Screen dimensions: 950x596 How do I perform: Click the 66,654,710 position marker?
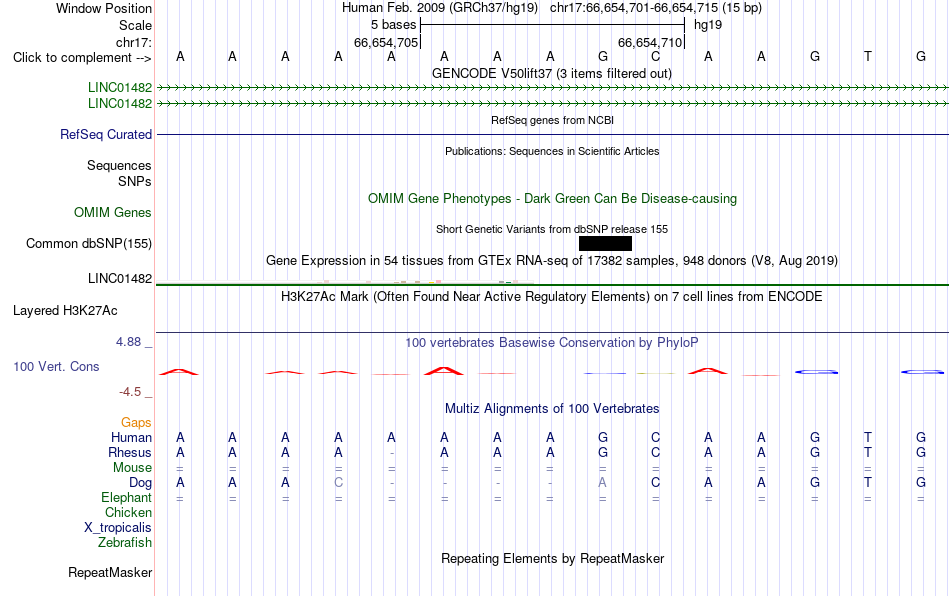[x=650, y=42]
